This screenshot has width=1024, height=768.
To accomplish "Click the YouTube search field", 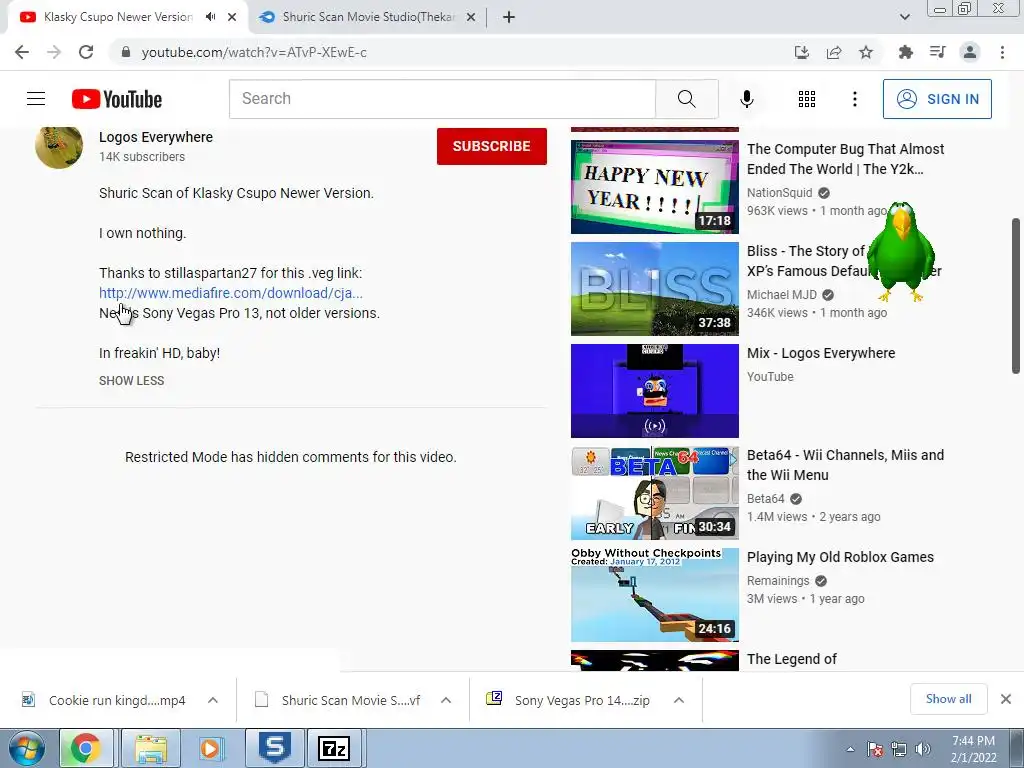I will point(442,99).
